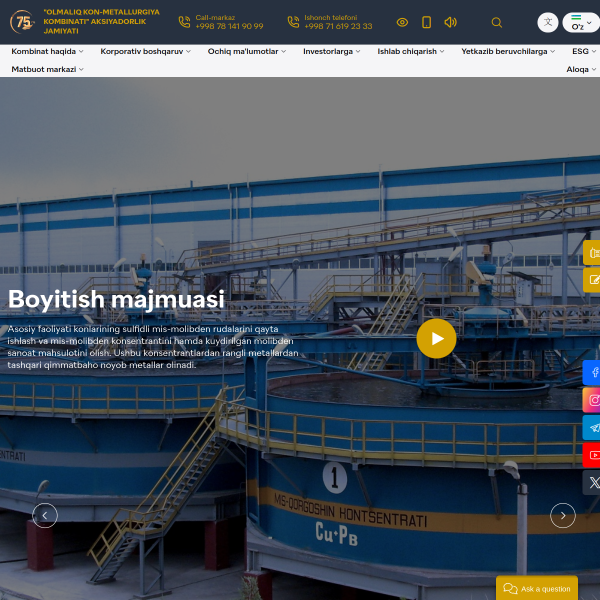Open the Facebook side link
600x600 pixels.
(592, 372)
